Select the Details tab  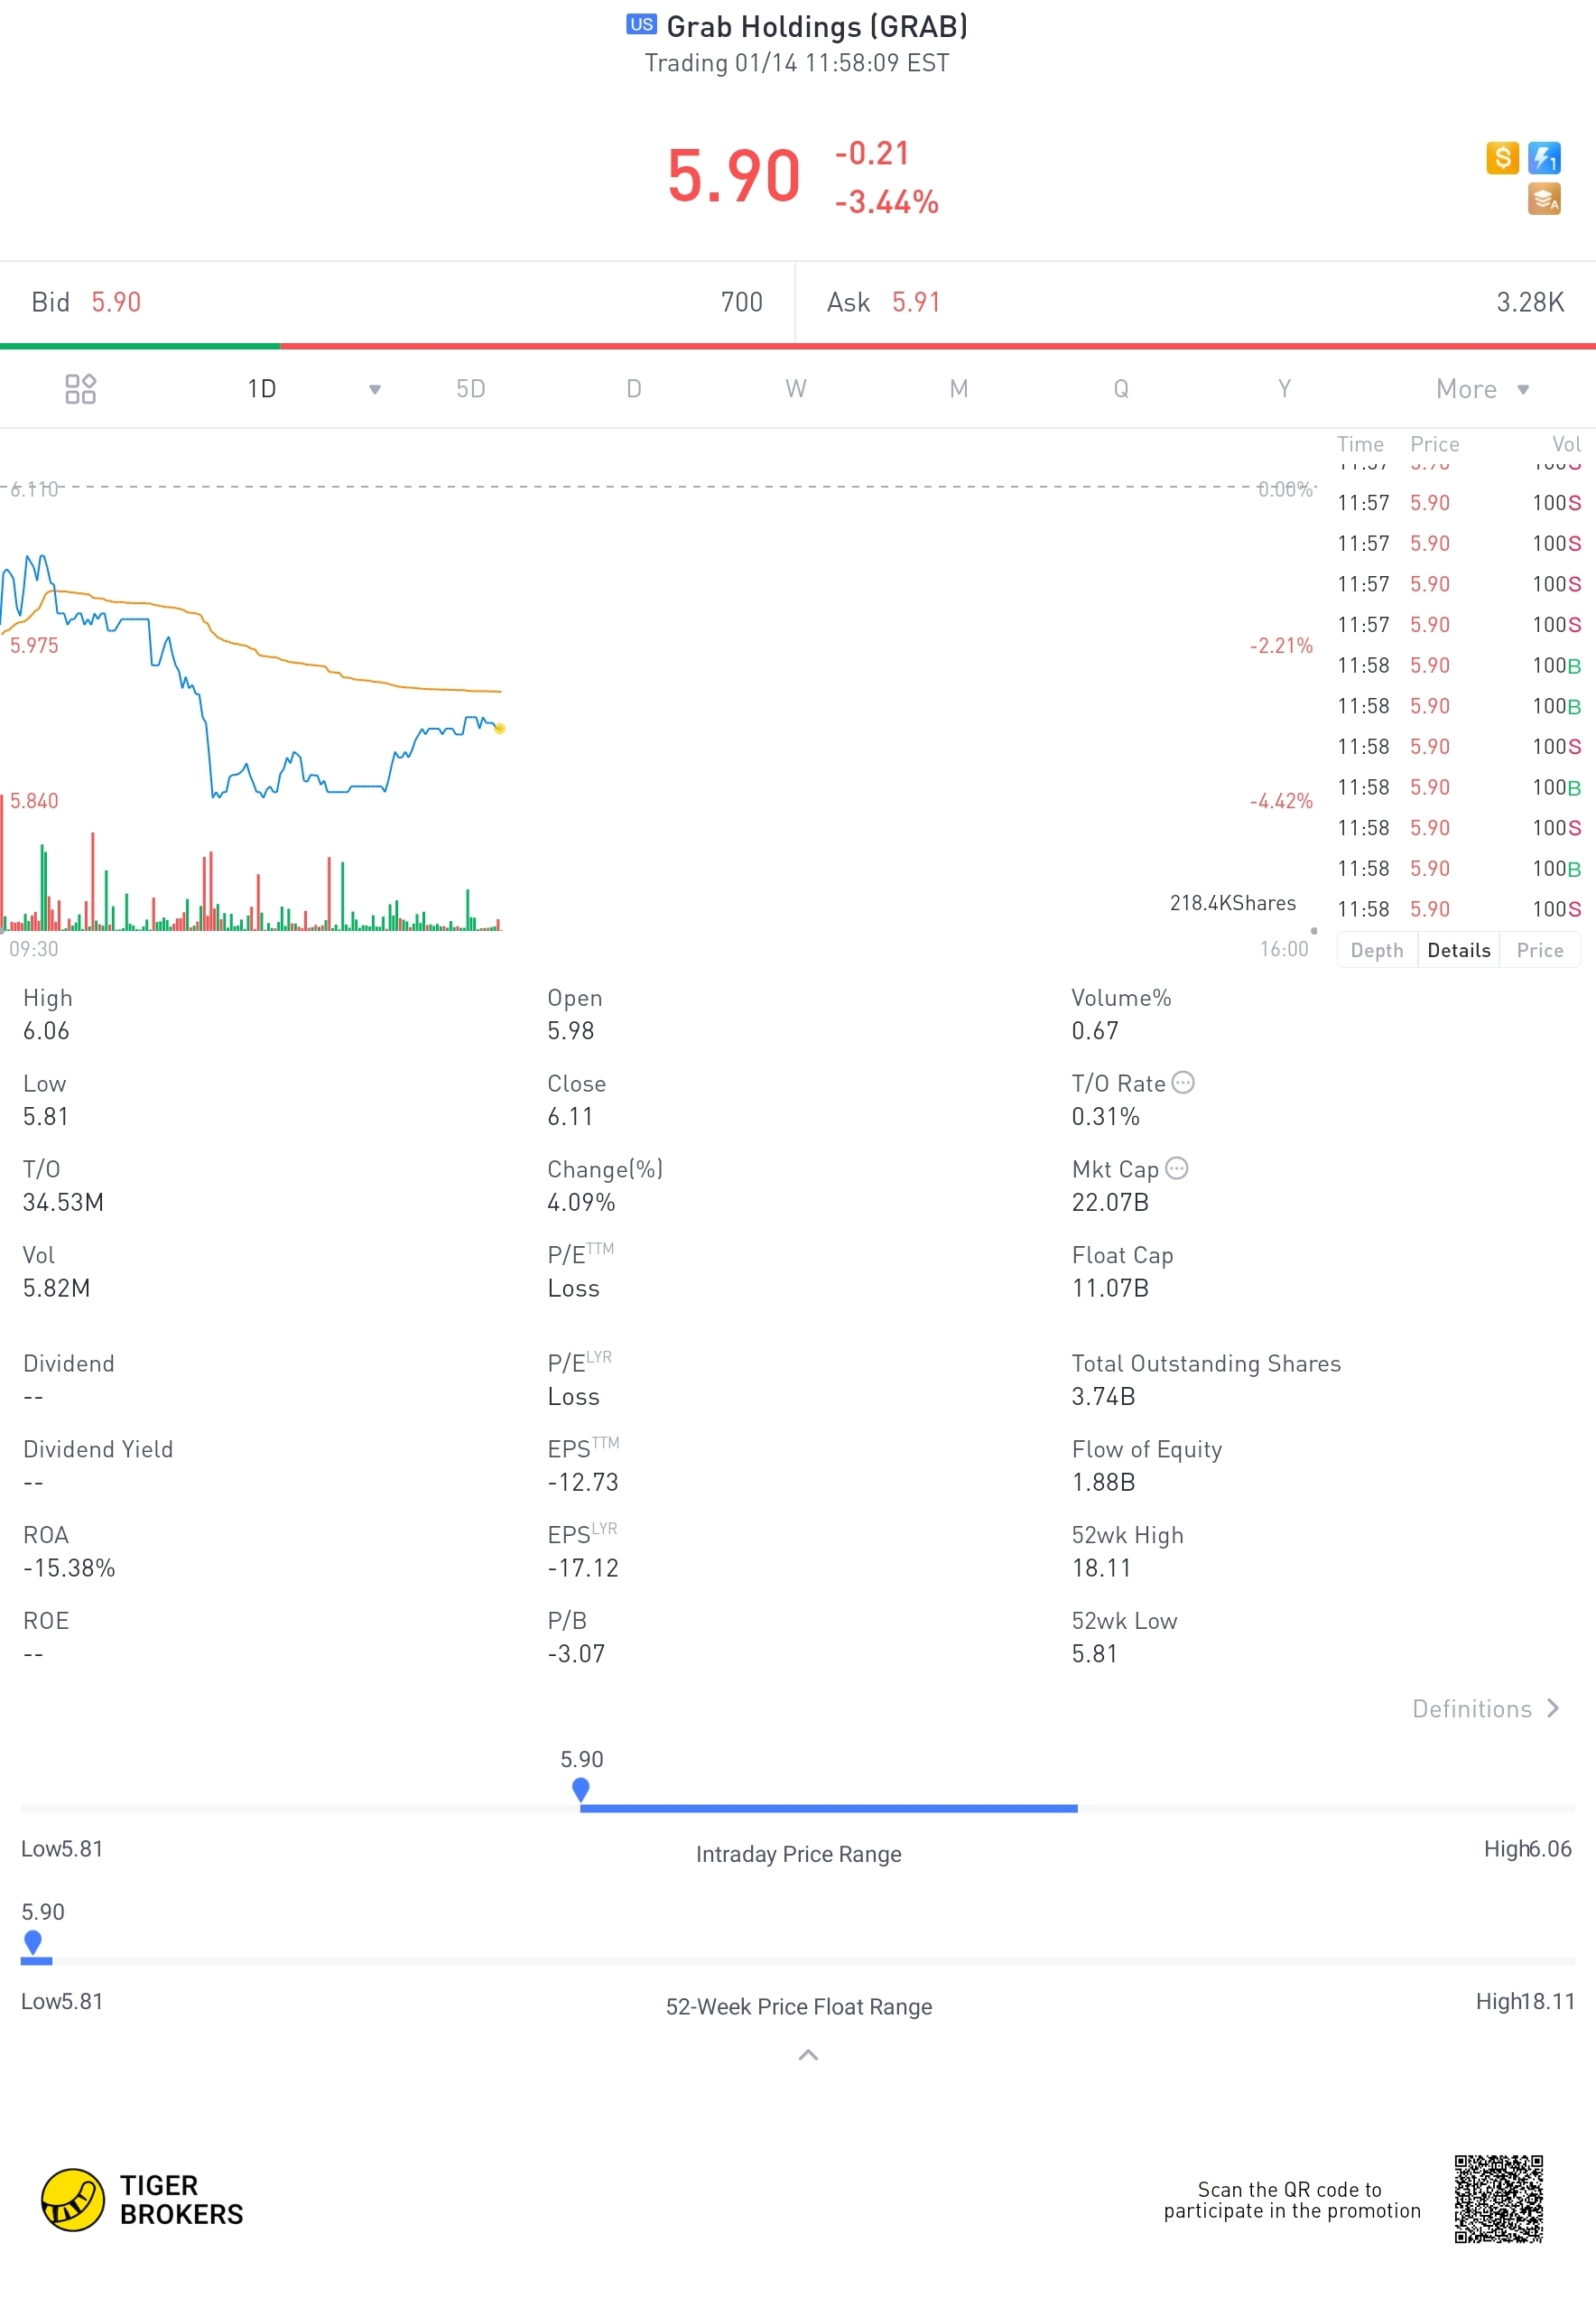tap(1458, 950)
